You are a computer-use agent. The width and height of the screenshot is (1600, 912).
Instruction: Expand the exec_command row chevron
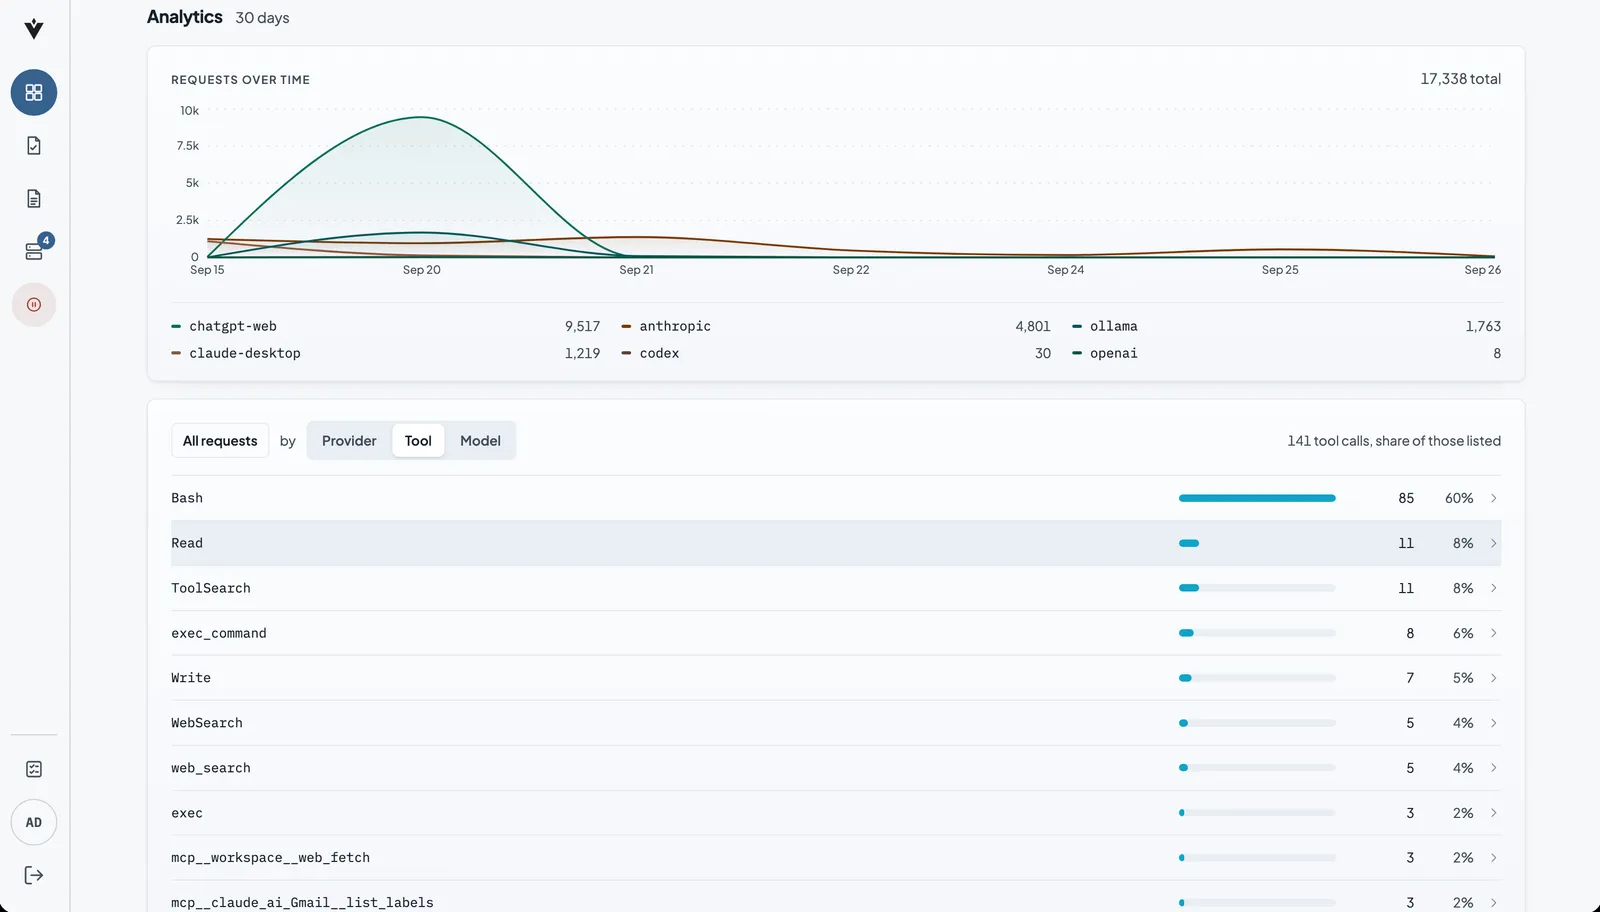pyautogui.click(x=1494, y=633)
